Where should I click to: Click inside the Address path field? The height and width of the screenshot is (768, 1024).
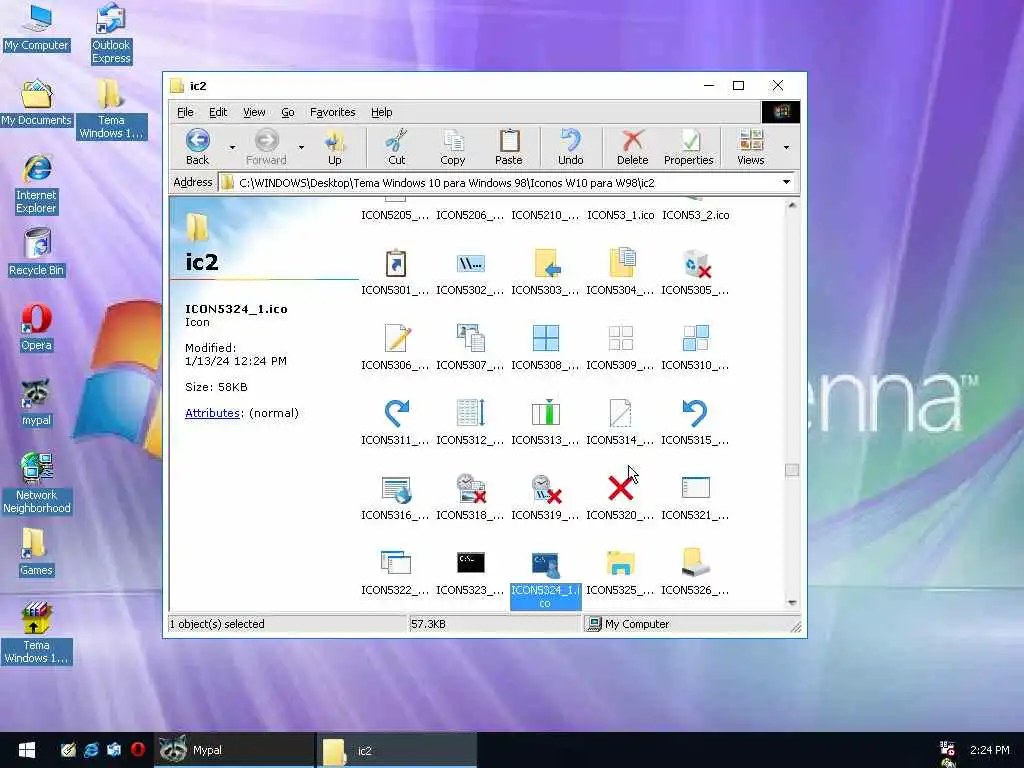pyautogui.click(x=500, y=183)
